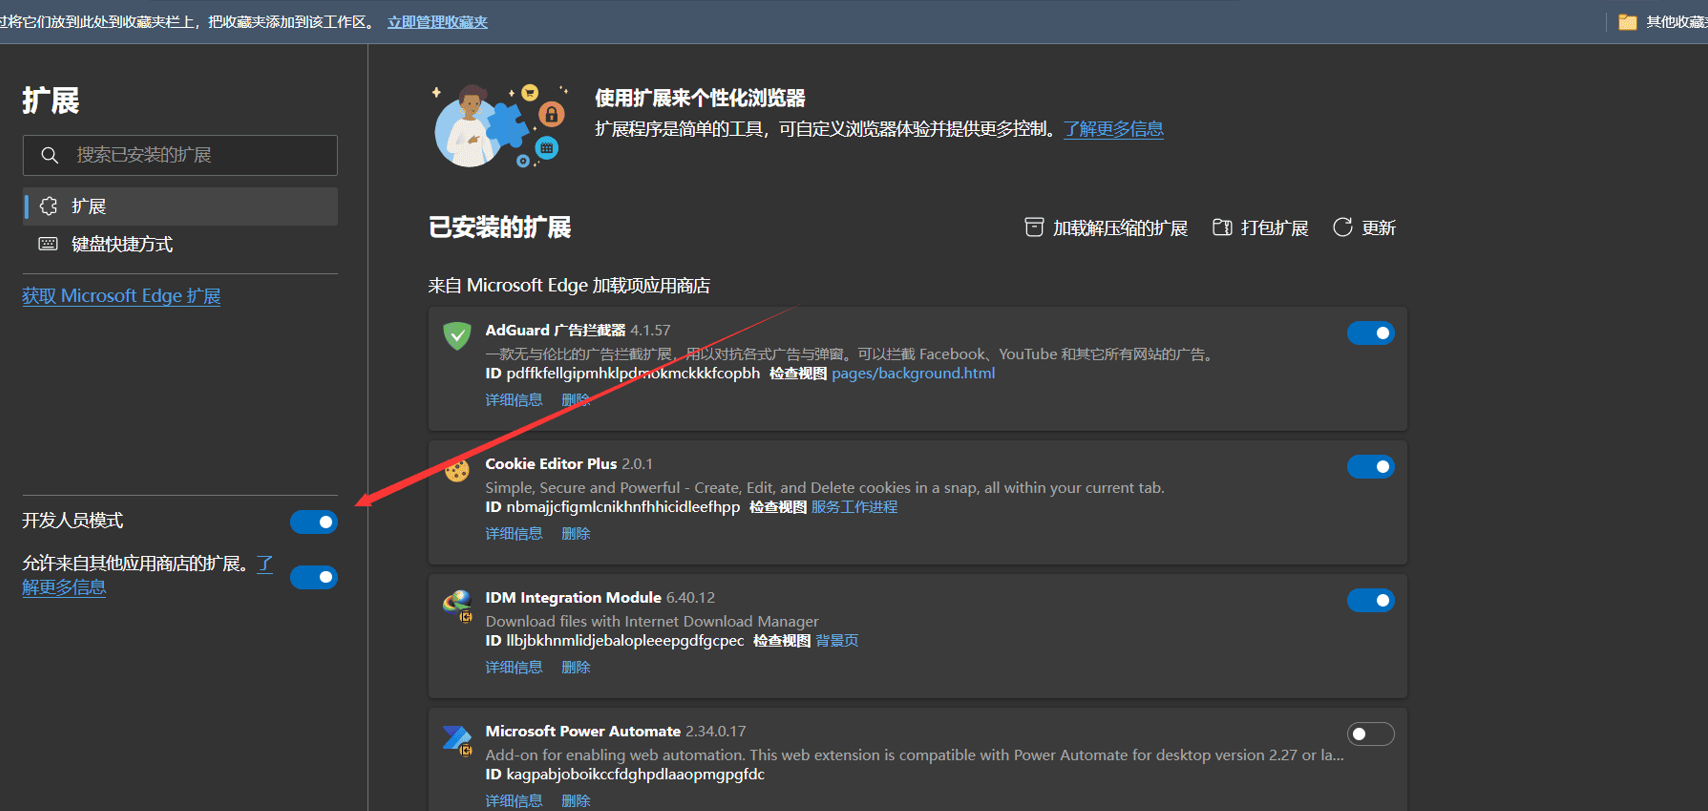Open 获取 Microsoft Edge 扩展 link

tap(121, 296)
